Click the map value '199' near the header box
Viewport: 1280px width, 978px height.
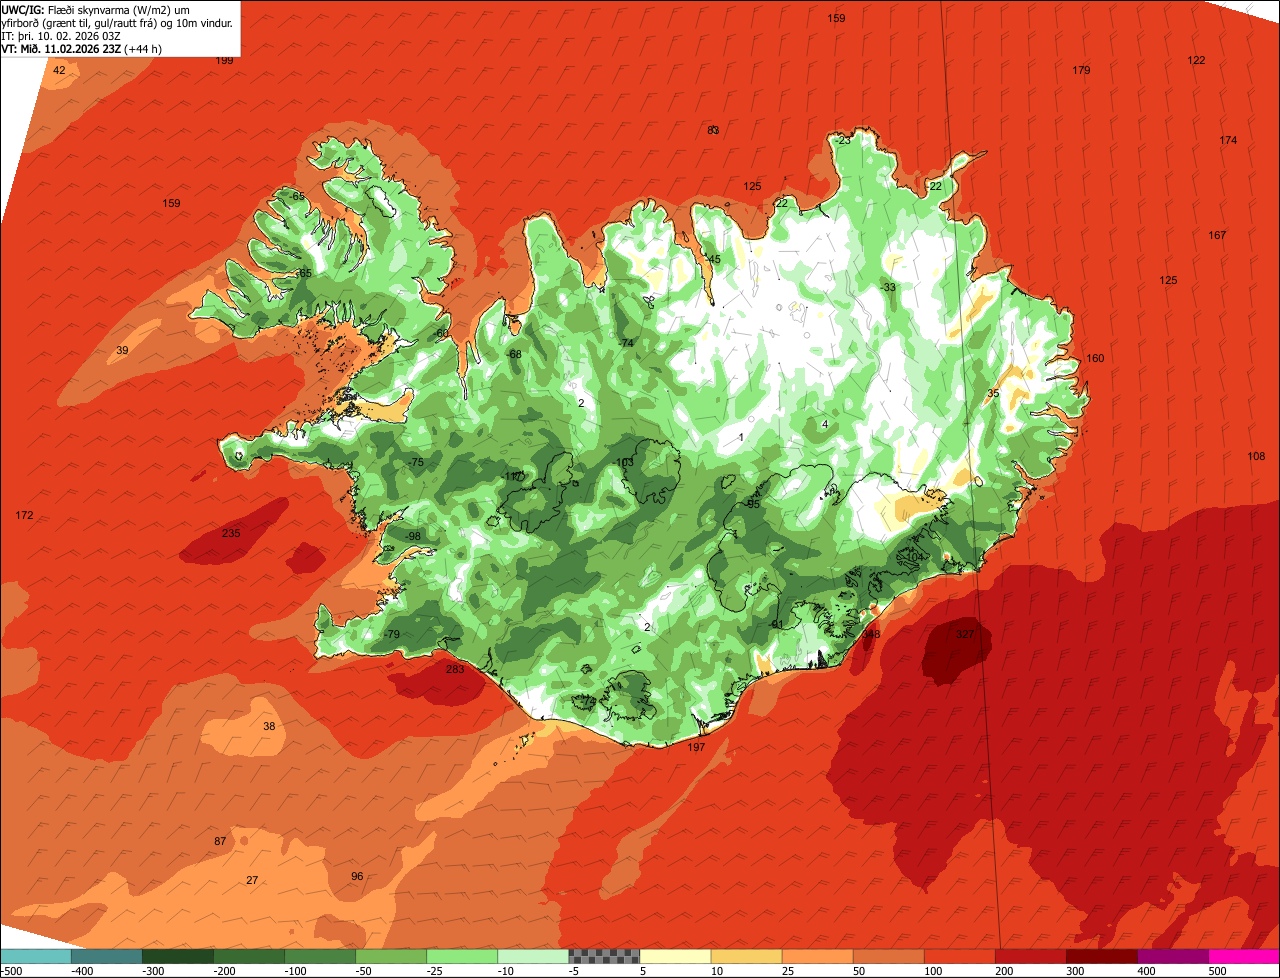[x=224, y=60]
